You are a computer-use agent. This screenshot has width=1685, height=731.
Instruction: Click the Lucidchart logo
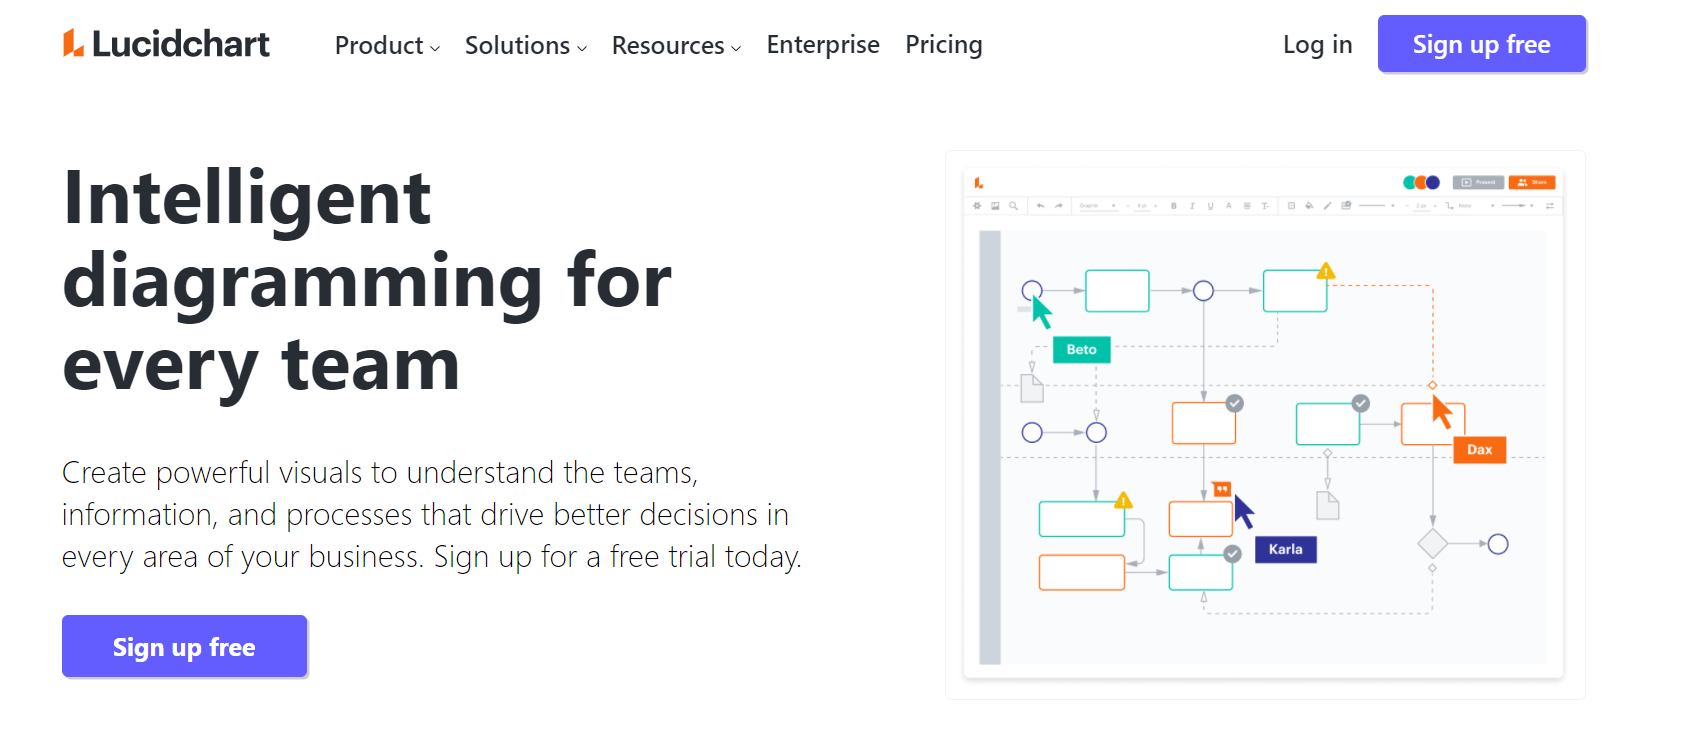tap(166, 44)
